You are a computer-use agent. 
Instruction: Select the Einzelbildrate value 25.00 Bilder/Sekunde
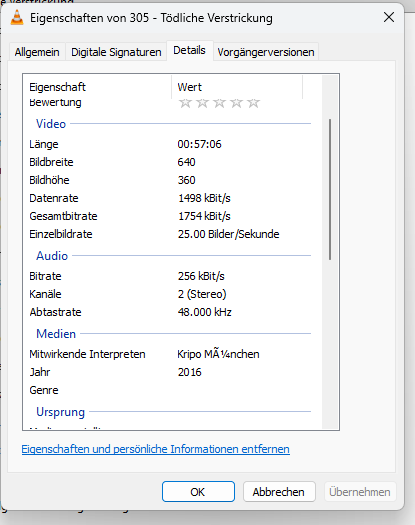coord(228,234)
